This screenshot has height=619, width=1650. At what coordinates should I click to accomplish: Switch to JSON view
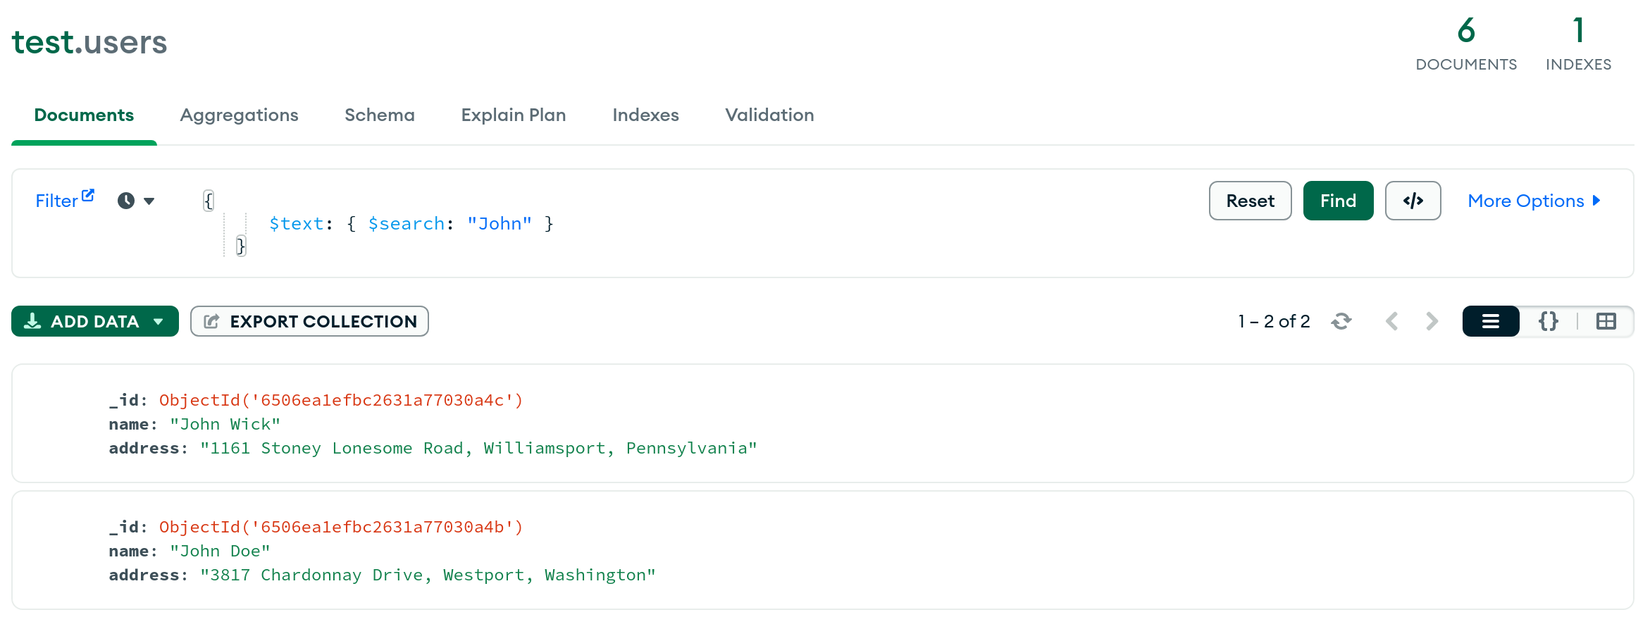point(1548,321)
